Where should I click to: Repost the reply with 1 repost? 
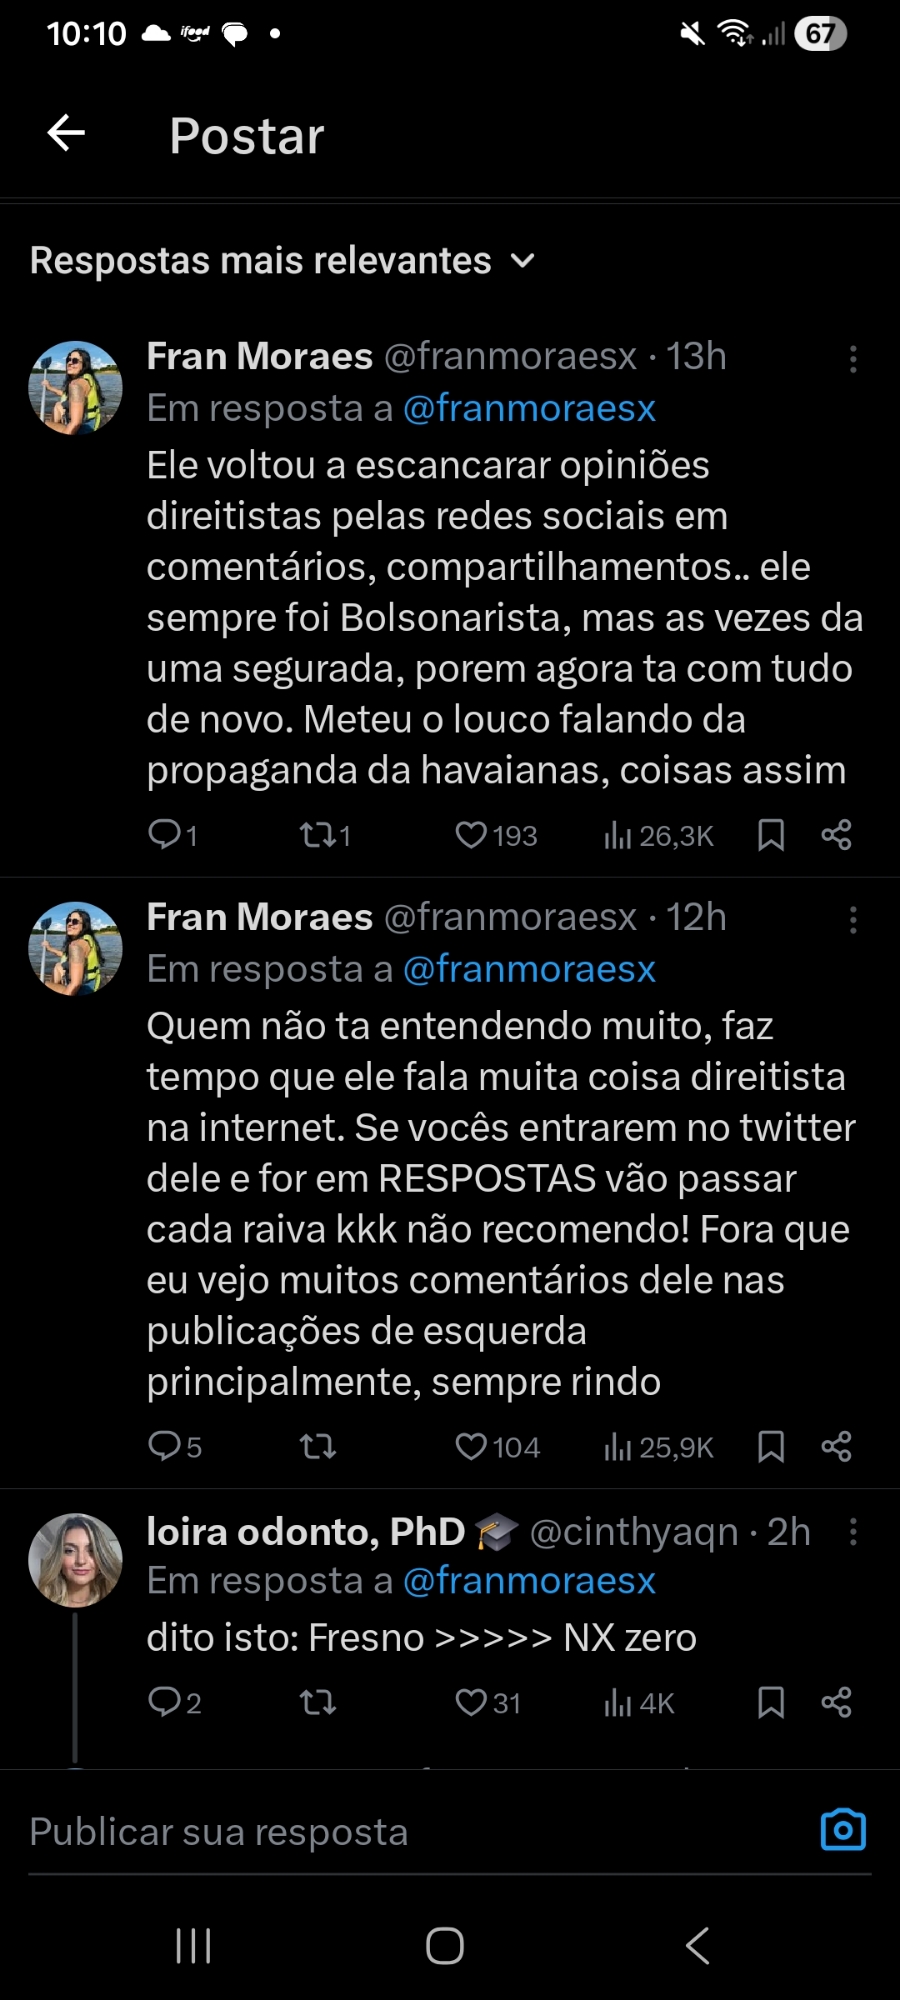pyautogui.click(x=318, y=835)
